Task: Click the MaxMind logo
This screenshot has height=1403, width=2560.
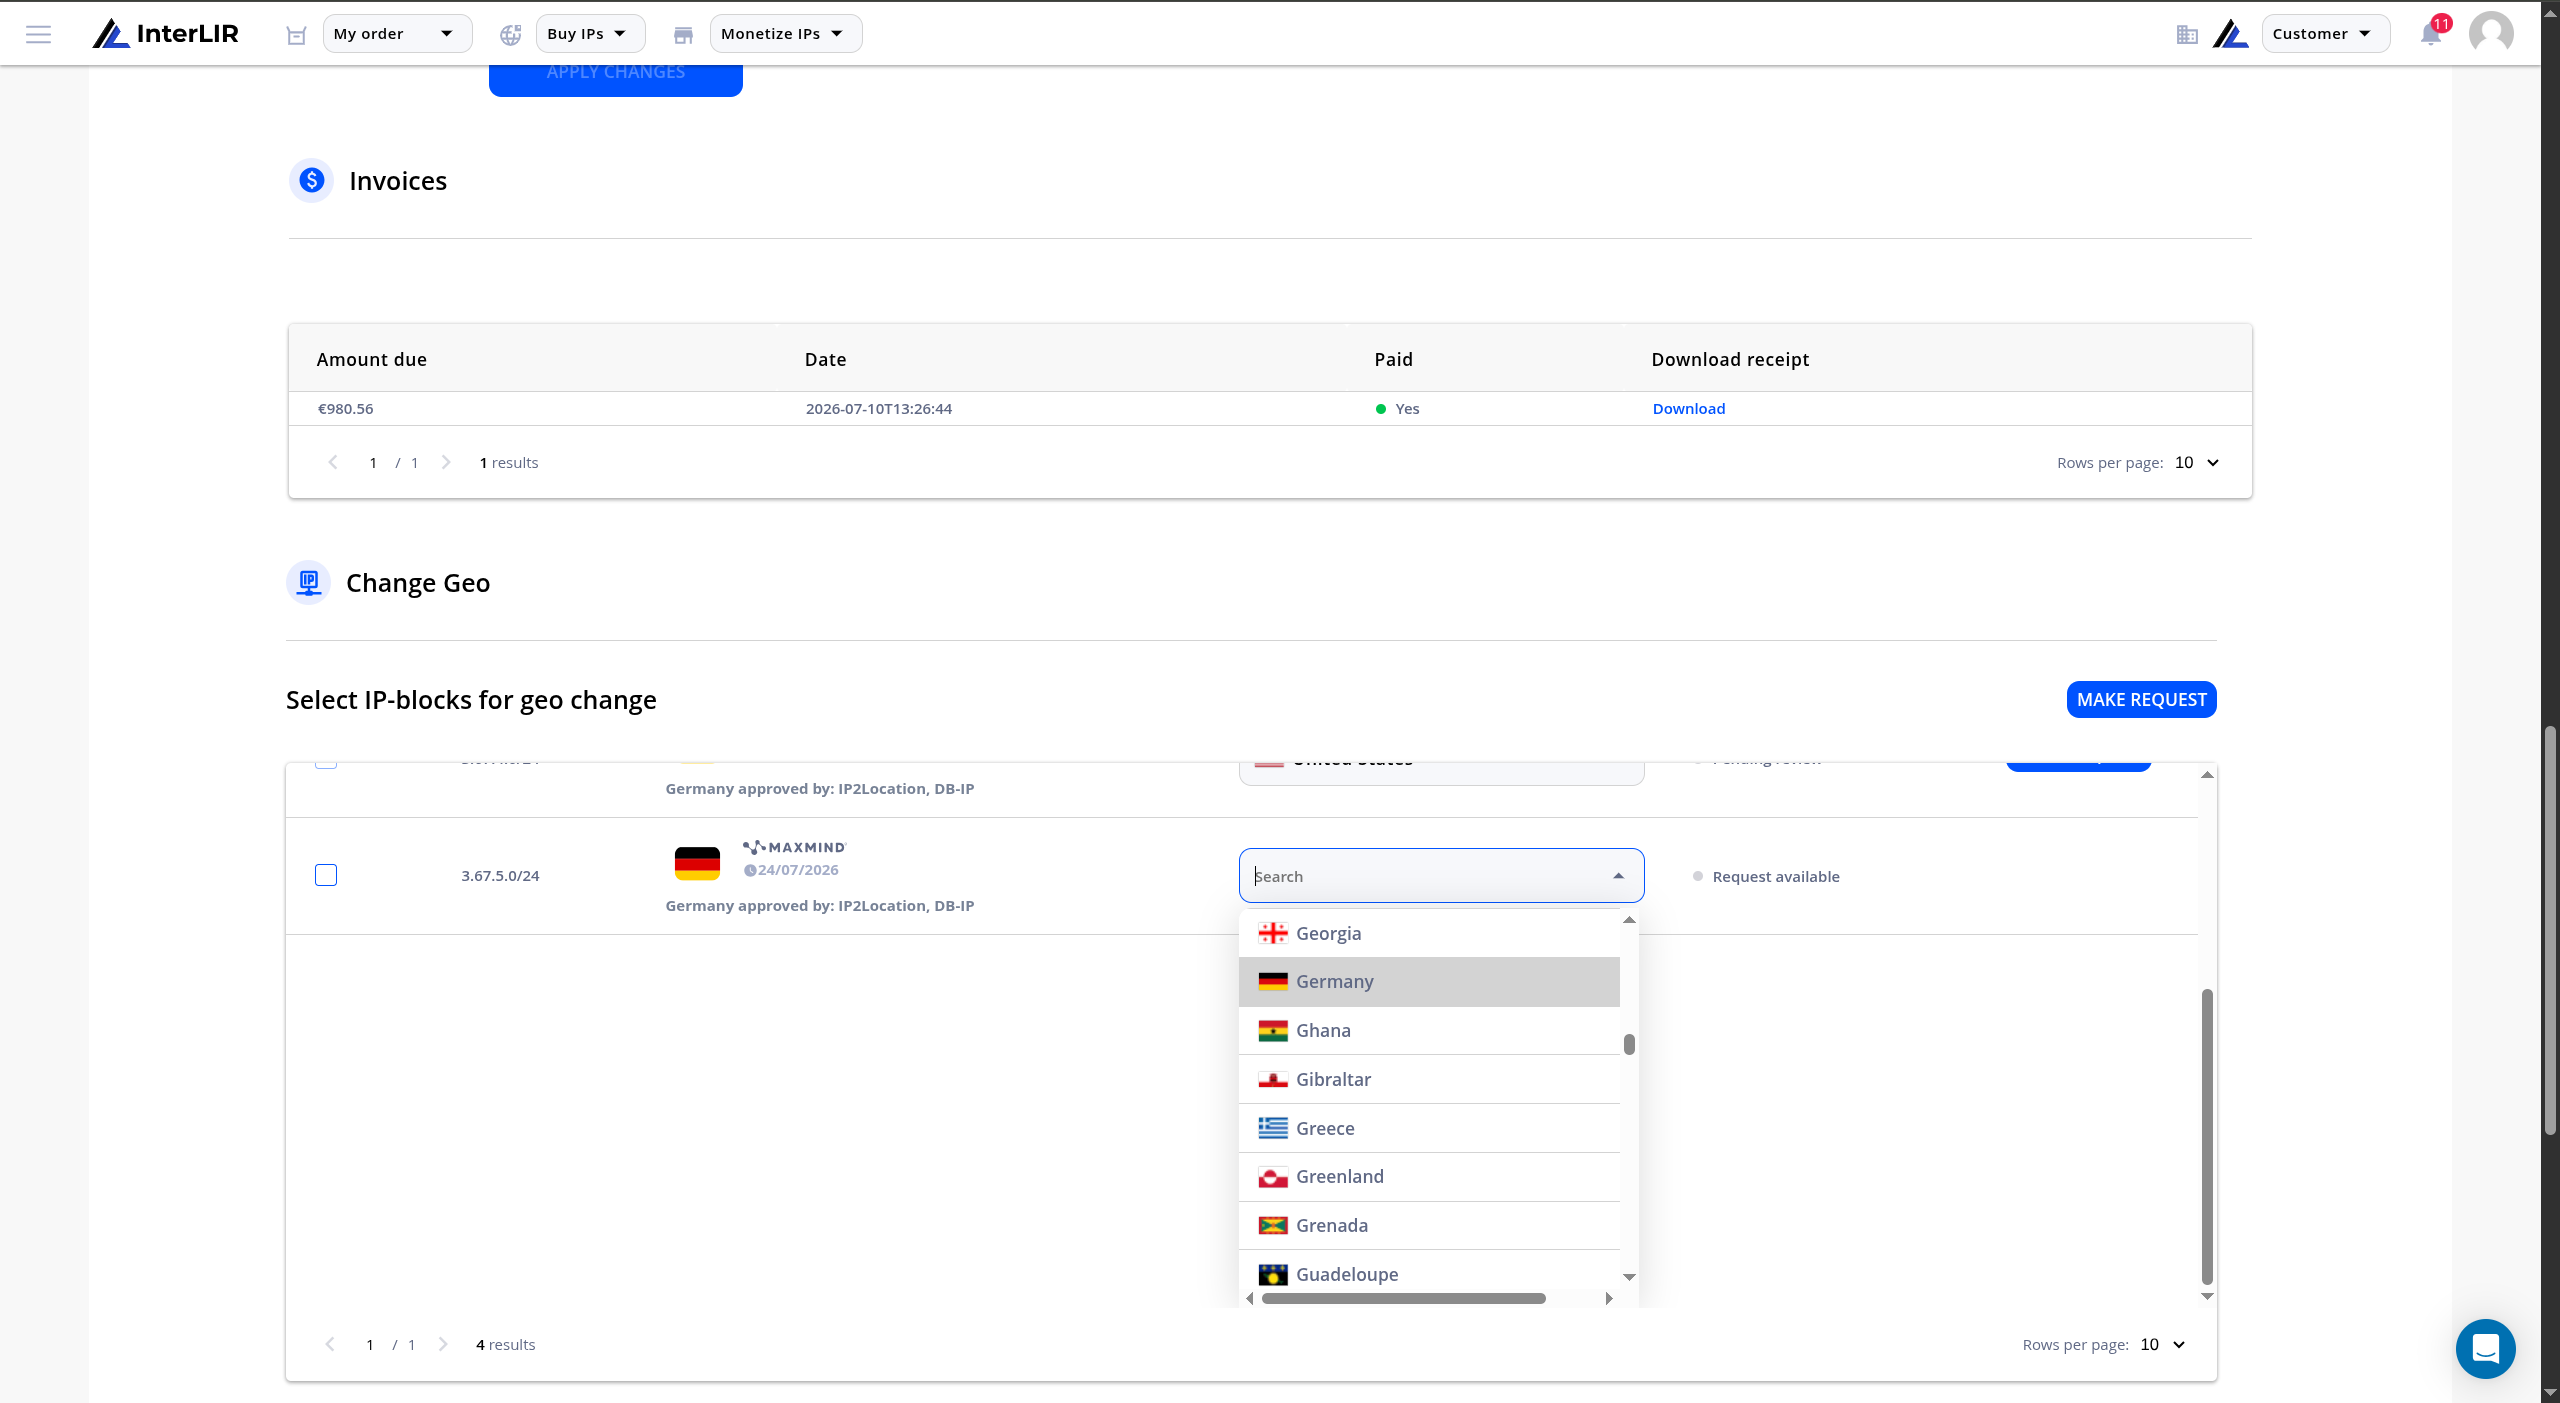Action: (795, 847)
